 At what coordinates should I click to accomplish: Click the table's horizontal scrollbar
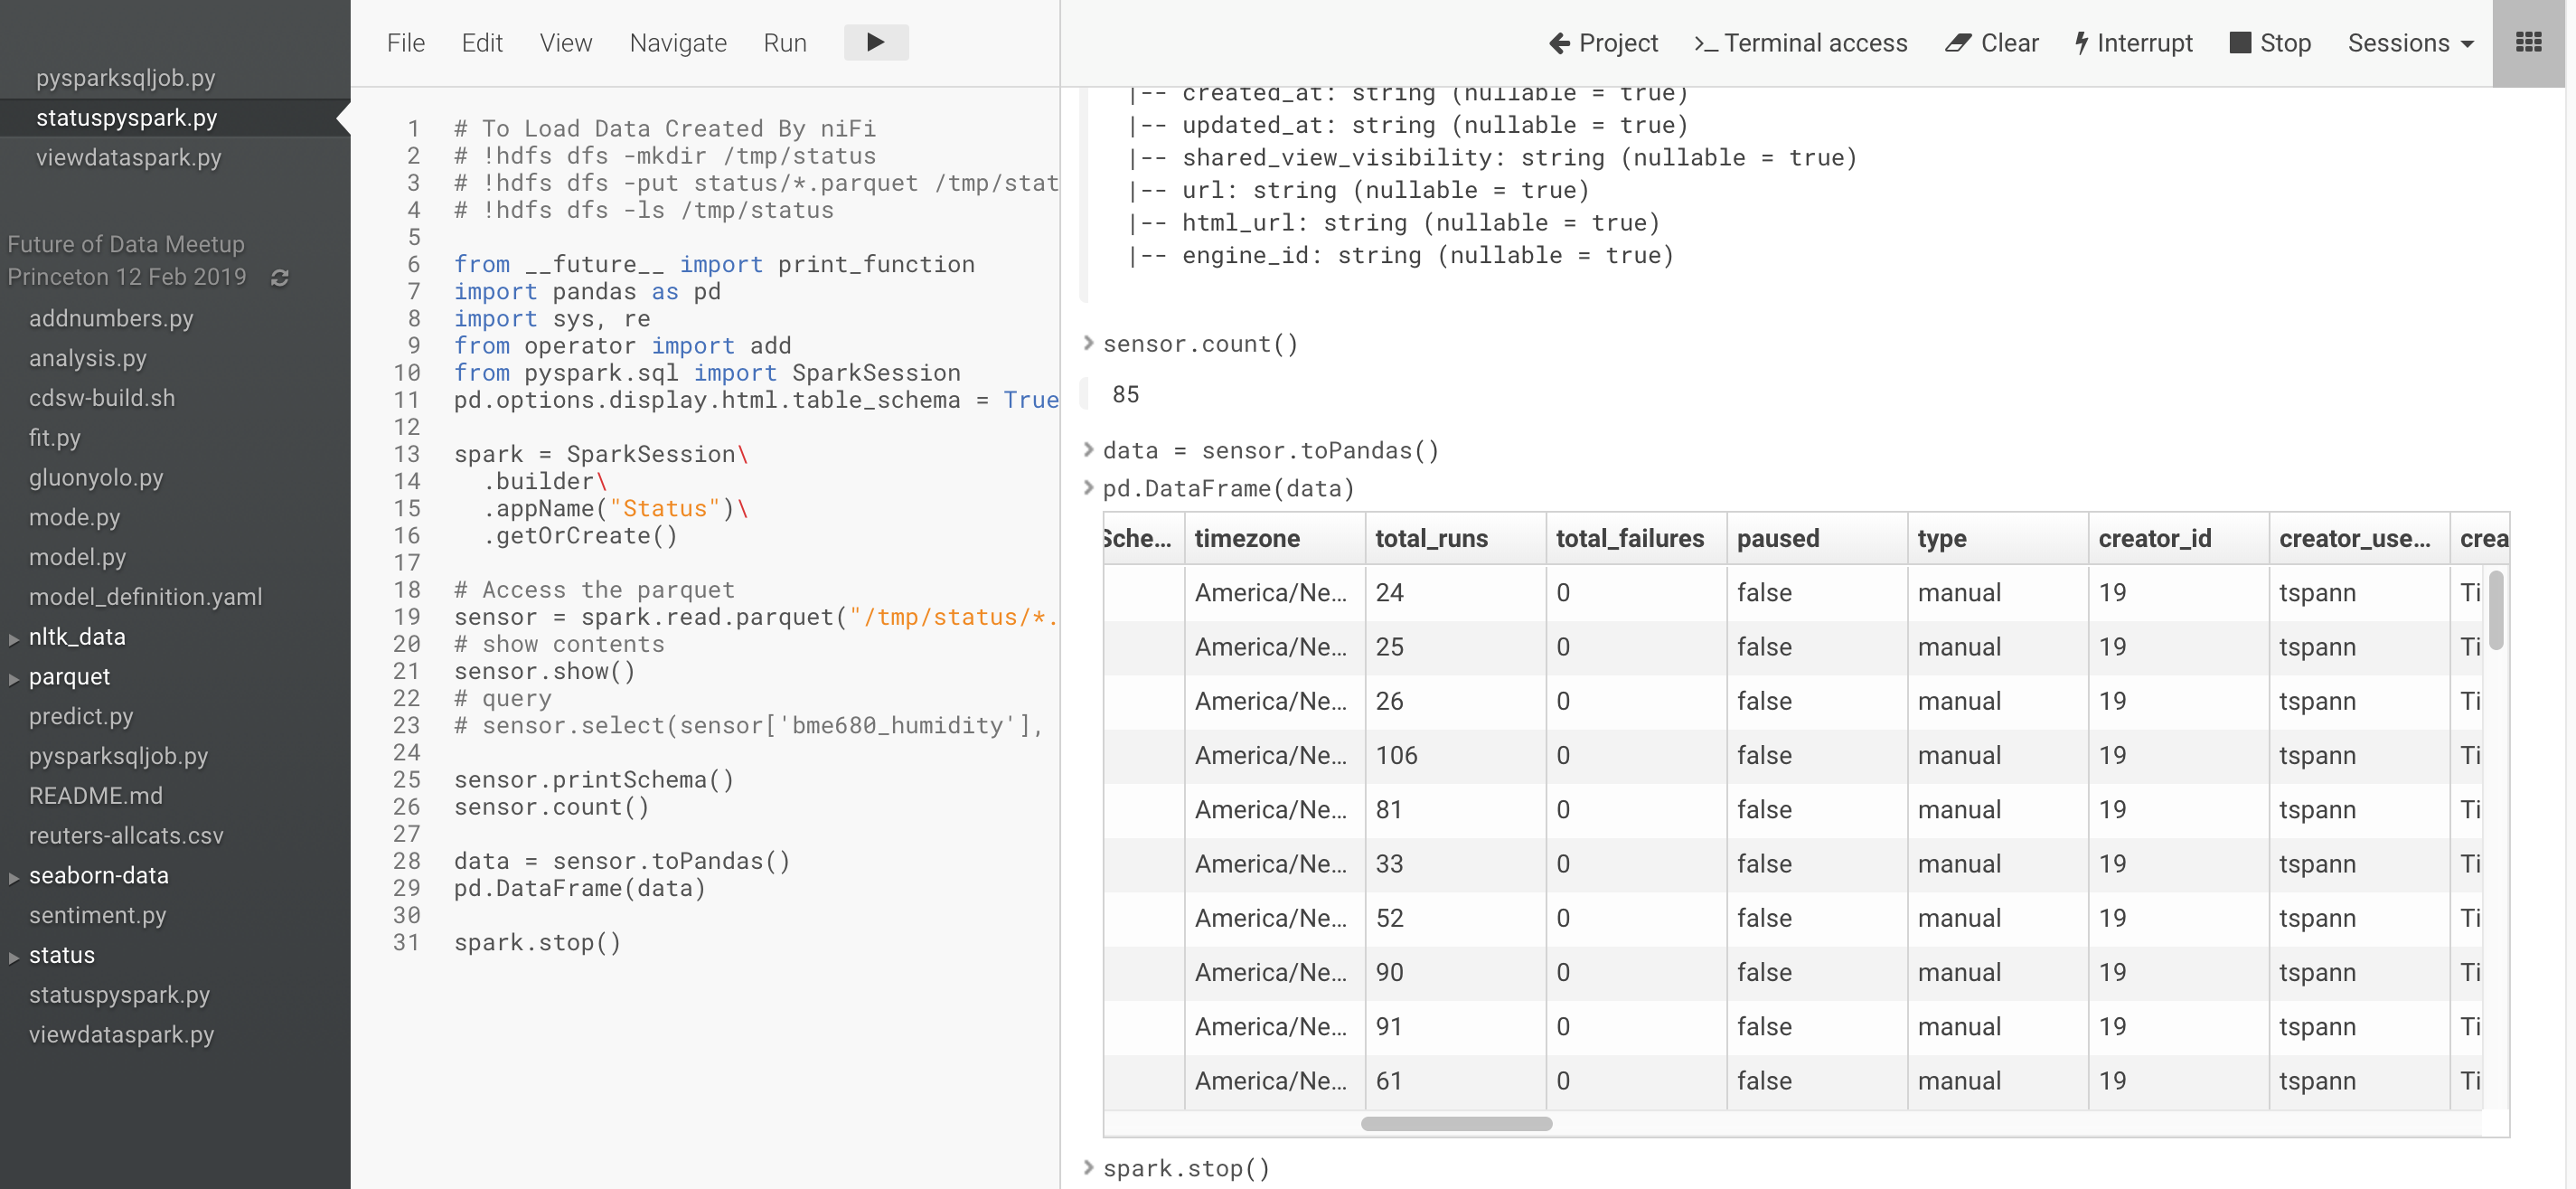pos(1456,1123)
